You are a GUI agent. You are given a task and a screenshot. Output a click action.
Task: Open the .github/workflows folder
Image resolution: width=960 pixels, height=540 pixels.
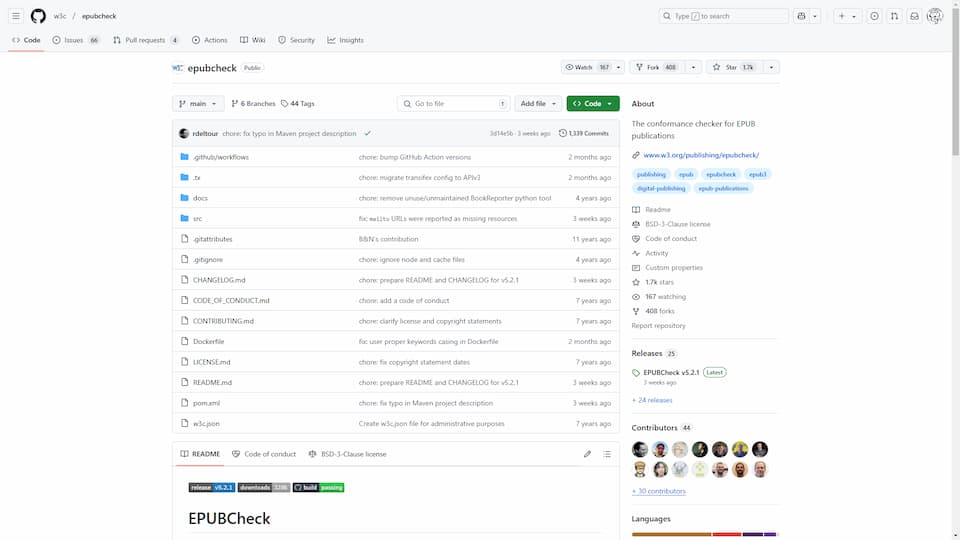click(x=221, y=157)
